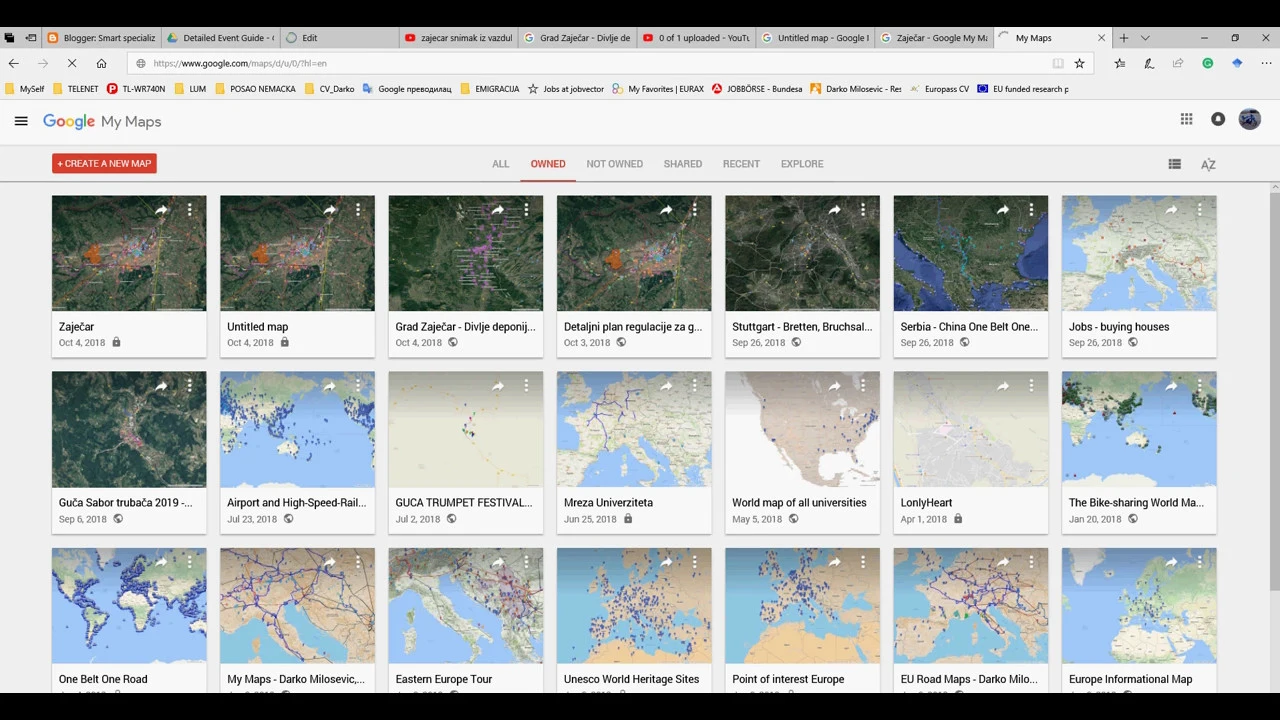Share the One Belt One Road map
The height and width of the screenshot is (720, 1280).
[x=161, y=562]
